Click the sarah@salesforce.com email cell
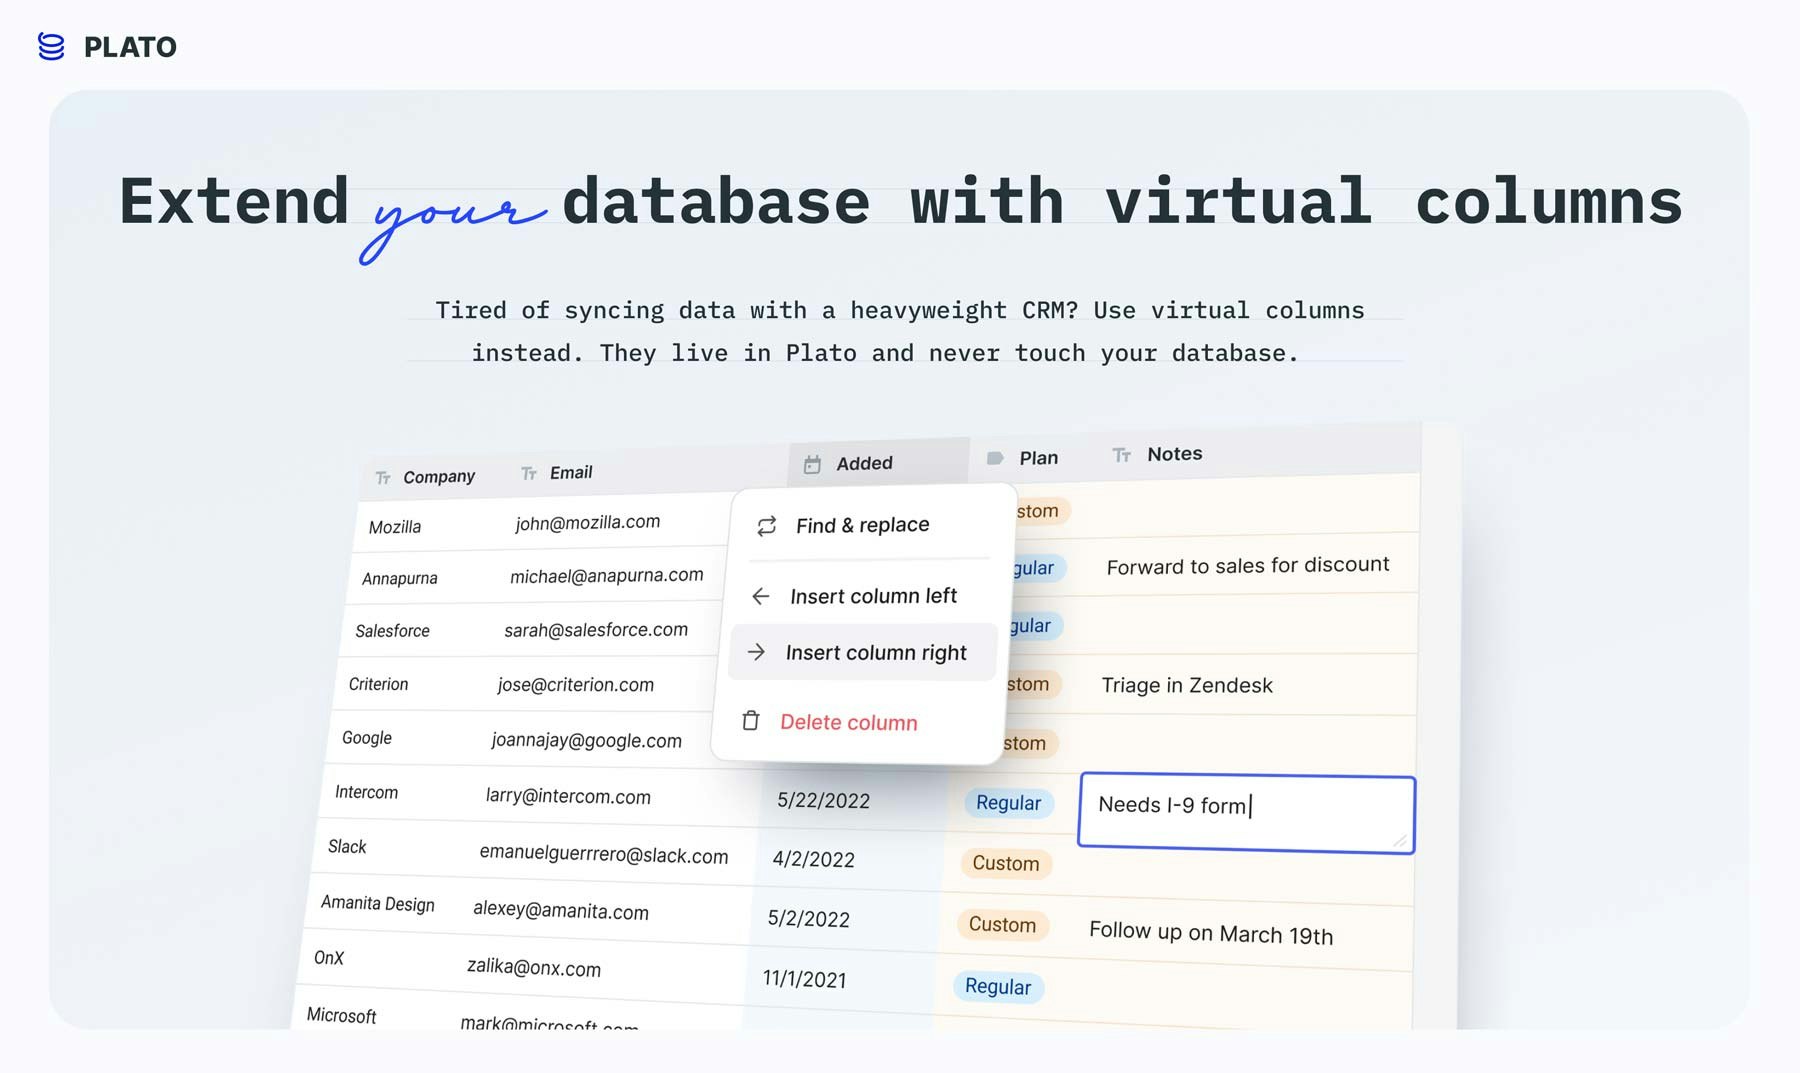Image resolution: width=1800 pixels, height=1073 pixels. pyautogui.click(x=596, y=630)
